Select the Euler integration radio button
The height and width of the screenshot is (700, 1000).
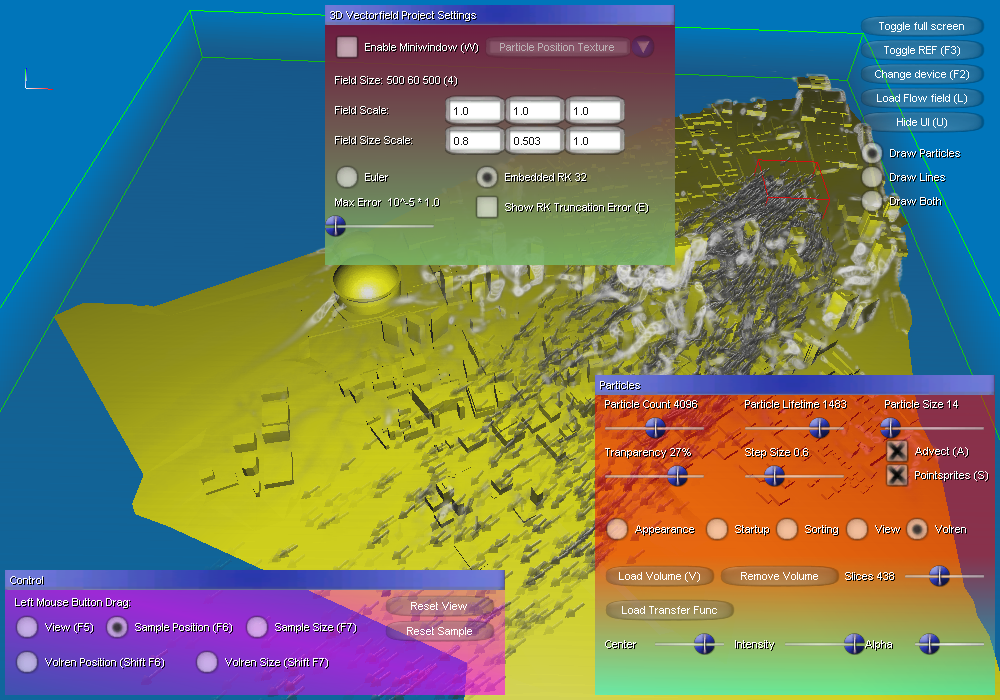pyautogui.click(x=347, y=177)
